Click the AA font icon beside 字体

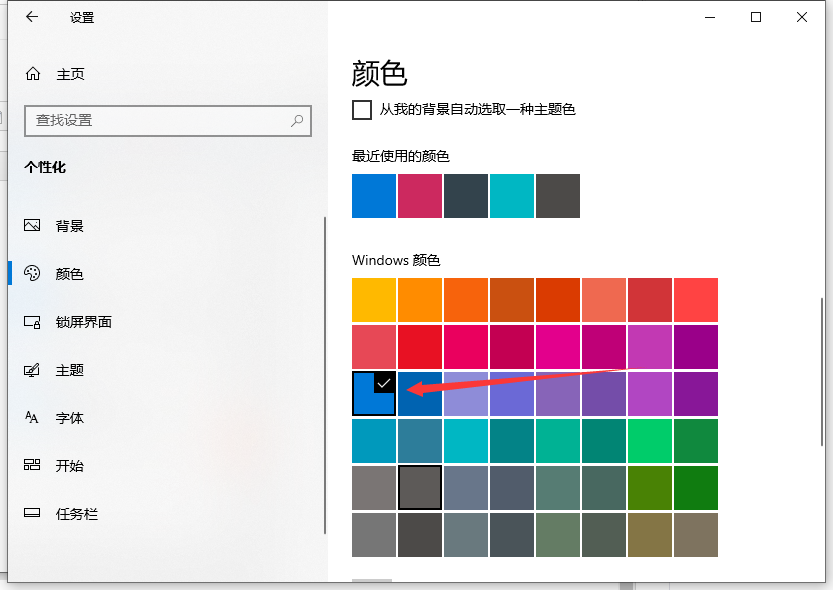point(31,418)
